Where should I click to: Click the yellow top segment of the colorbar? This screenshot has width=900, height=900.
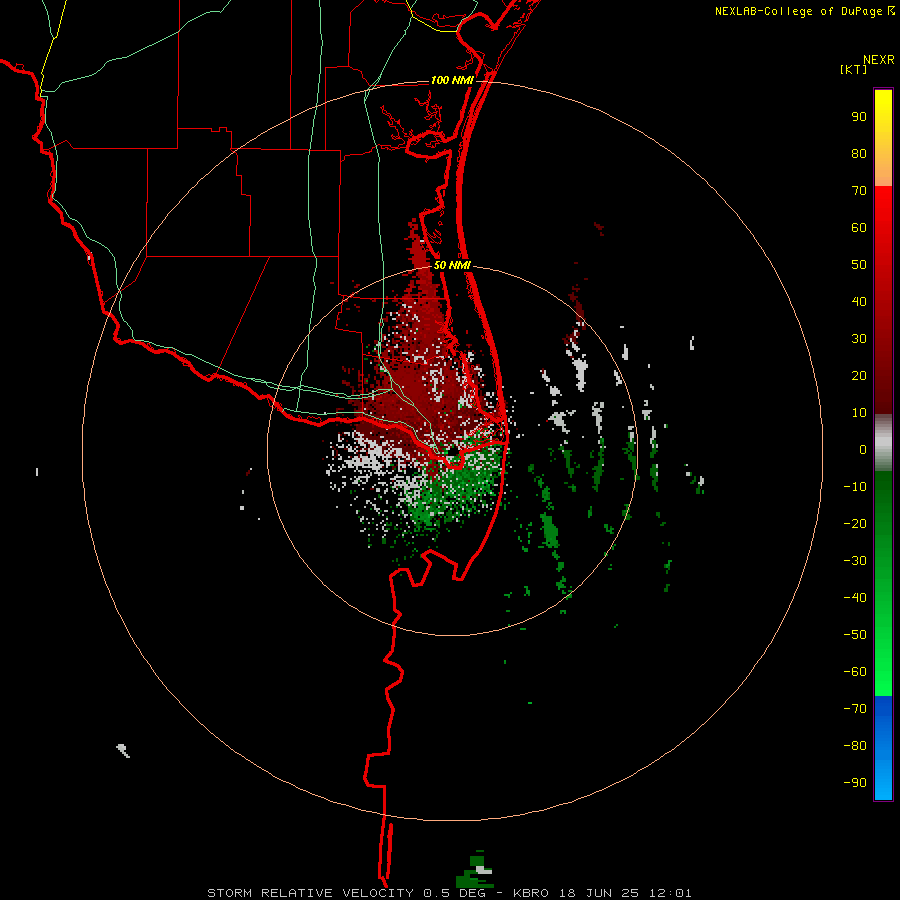[883, 138]
